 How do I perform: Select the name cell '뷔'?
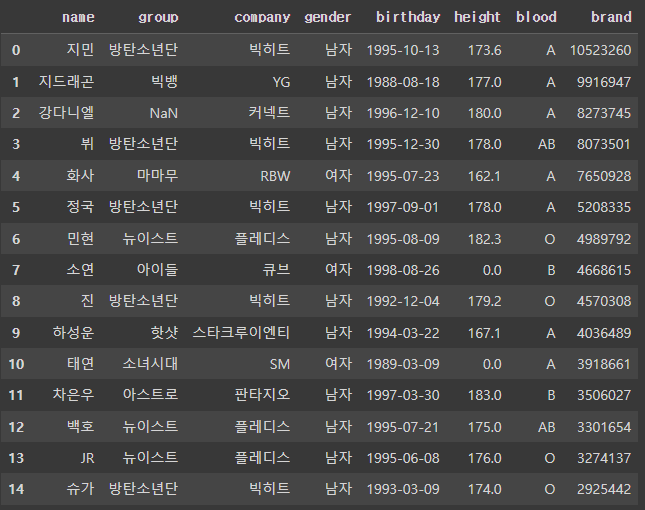87,144
